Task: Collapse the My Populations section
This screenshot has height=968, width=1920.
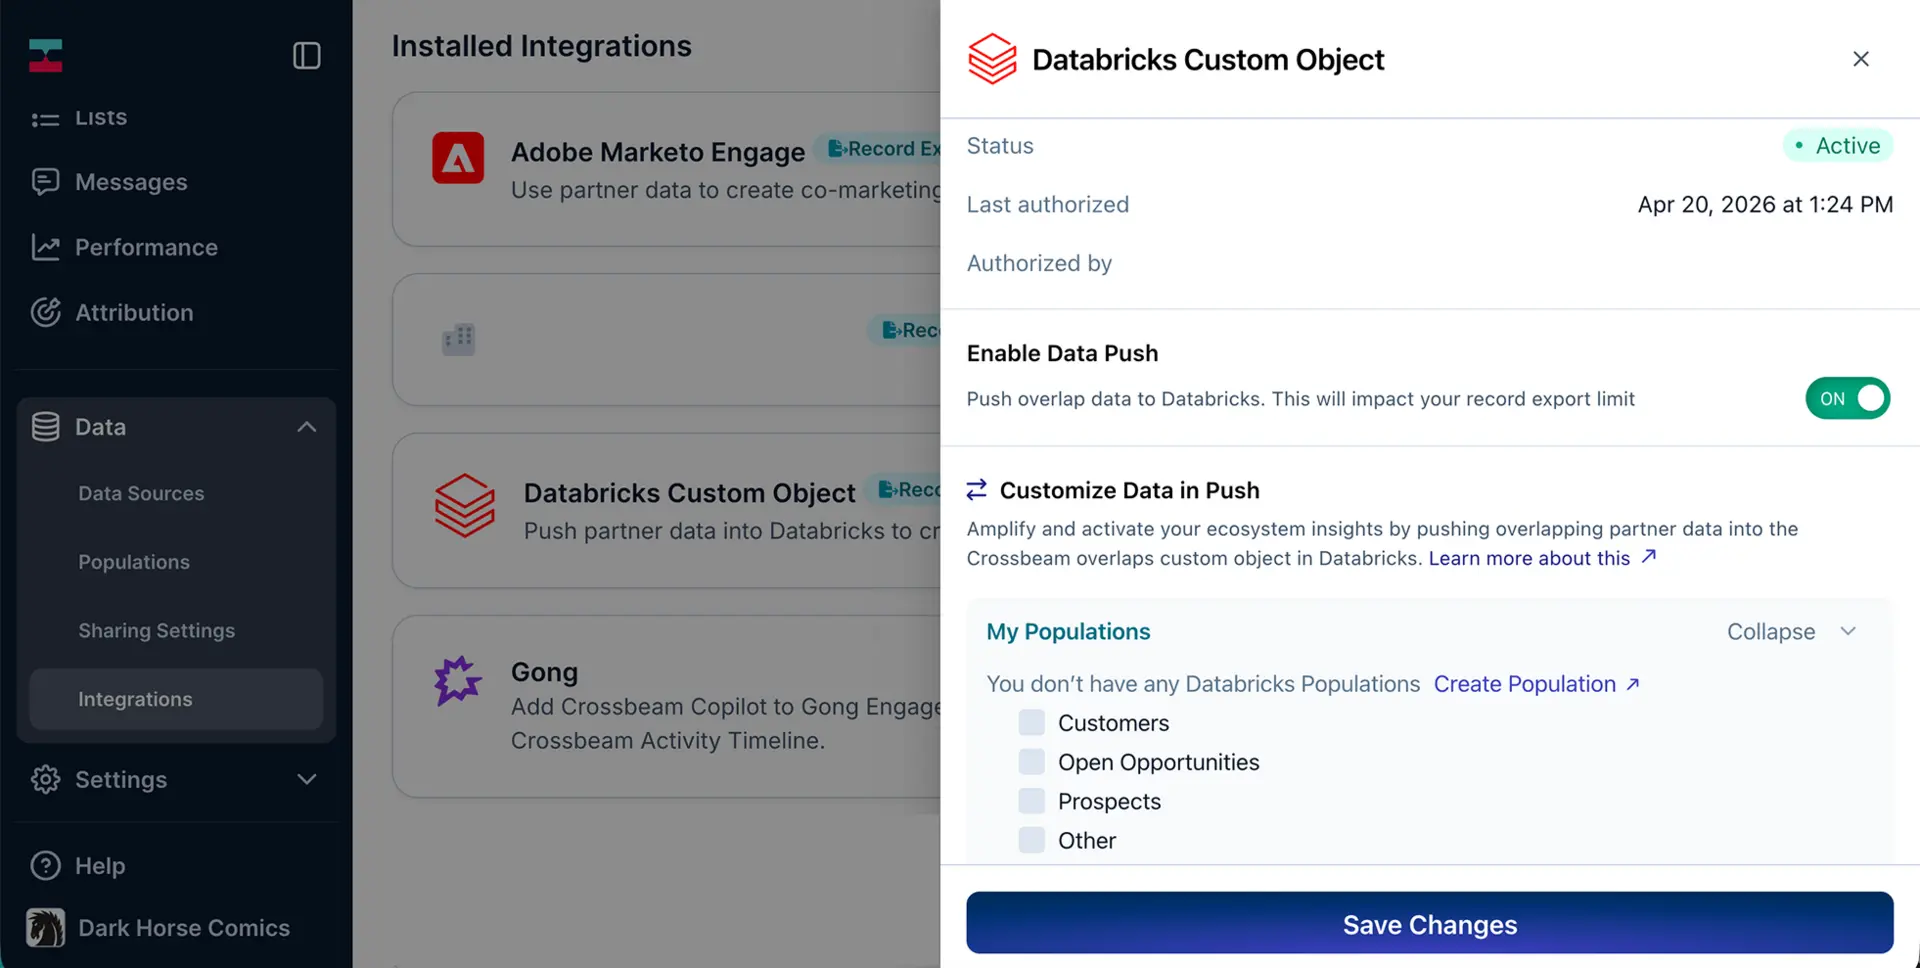Action: (x=1791, y=632)
